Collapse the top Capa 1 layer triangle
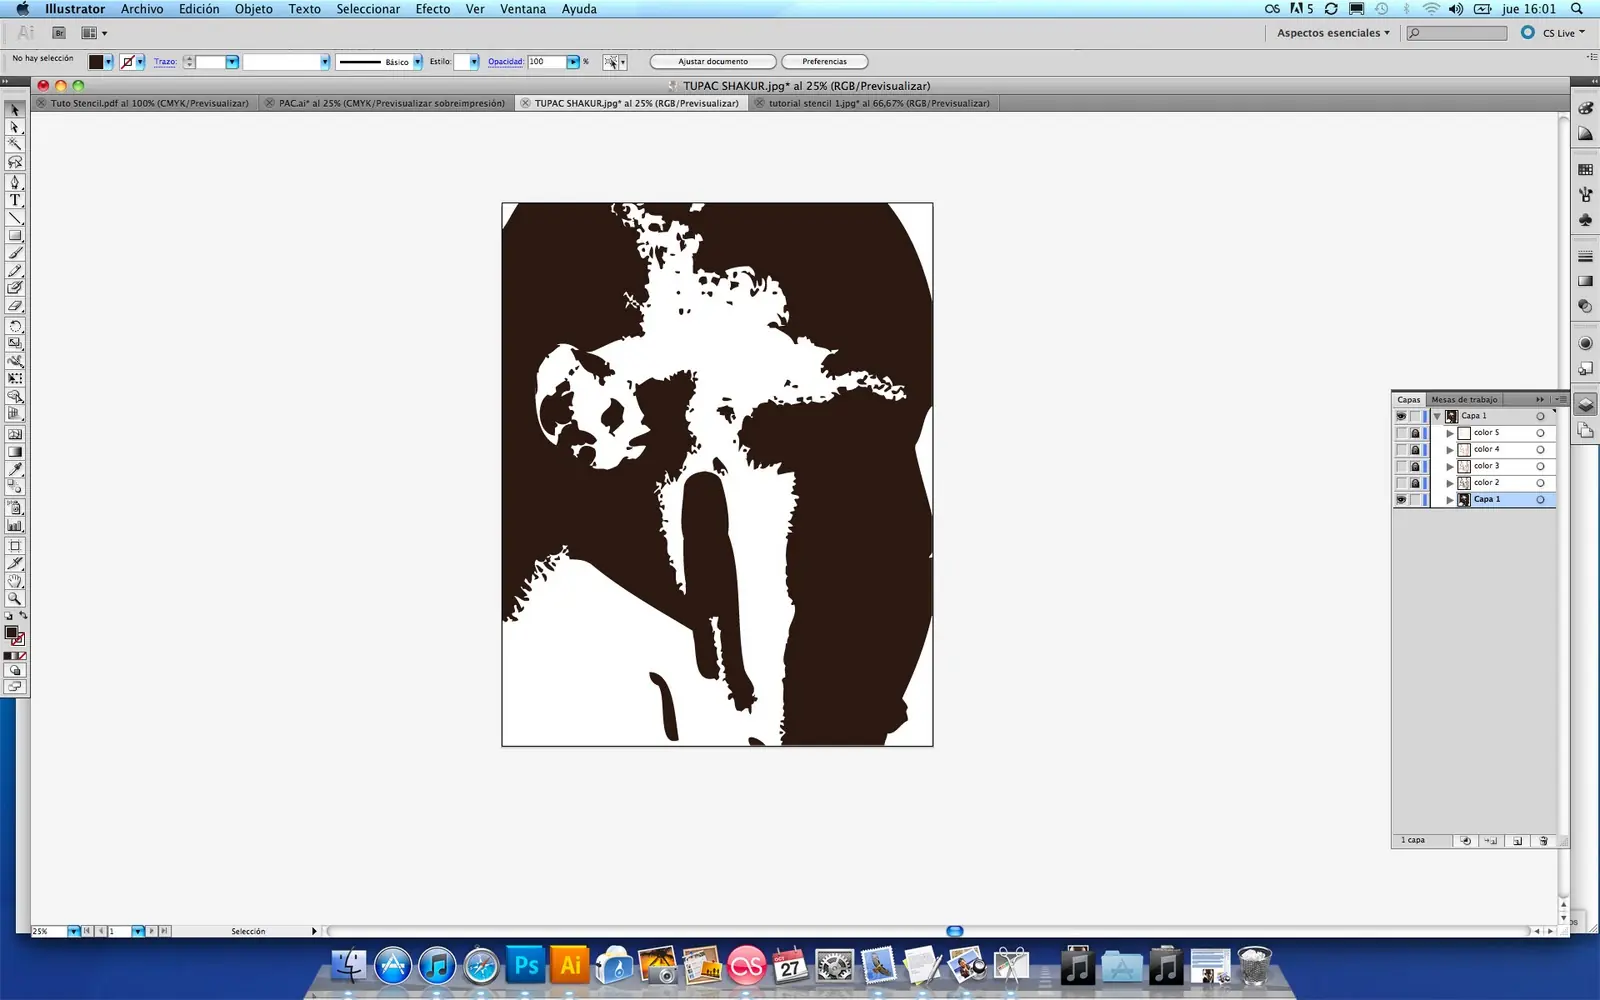This screenshot has width=1600, height=1000. coord(1437,416)
